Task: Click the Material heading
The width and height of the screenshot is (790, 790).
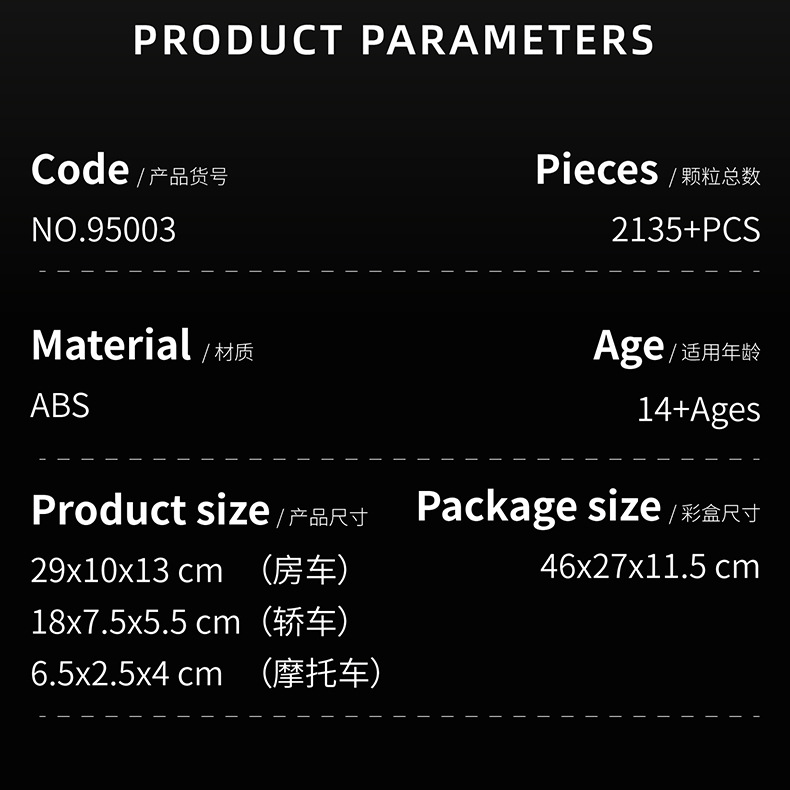Action: coord(111,346)
